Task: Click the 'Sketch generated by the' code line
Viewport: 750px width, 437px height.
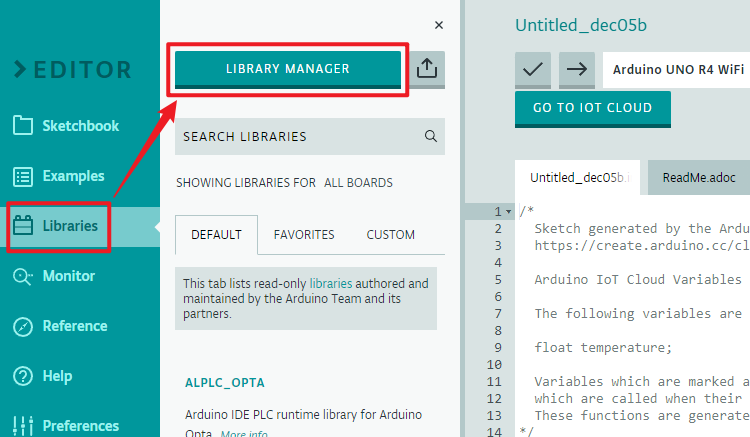Action: point(642,229)
